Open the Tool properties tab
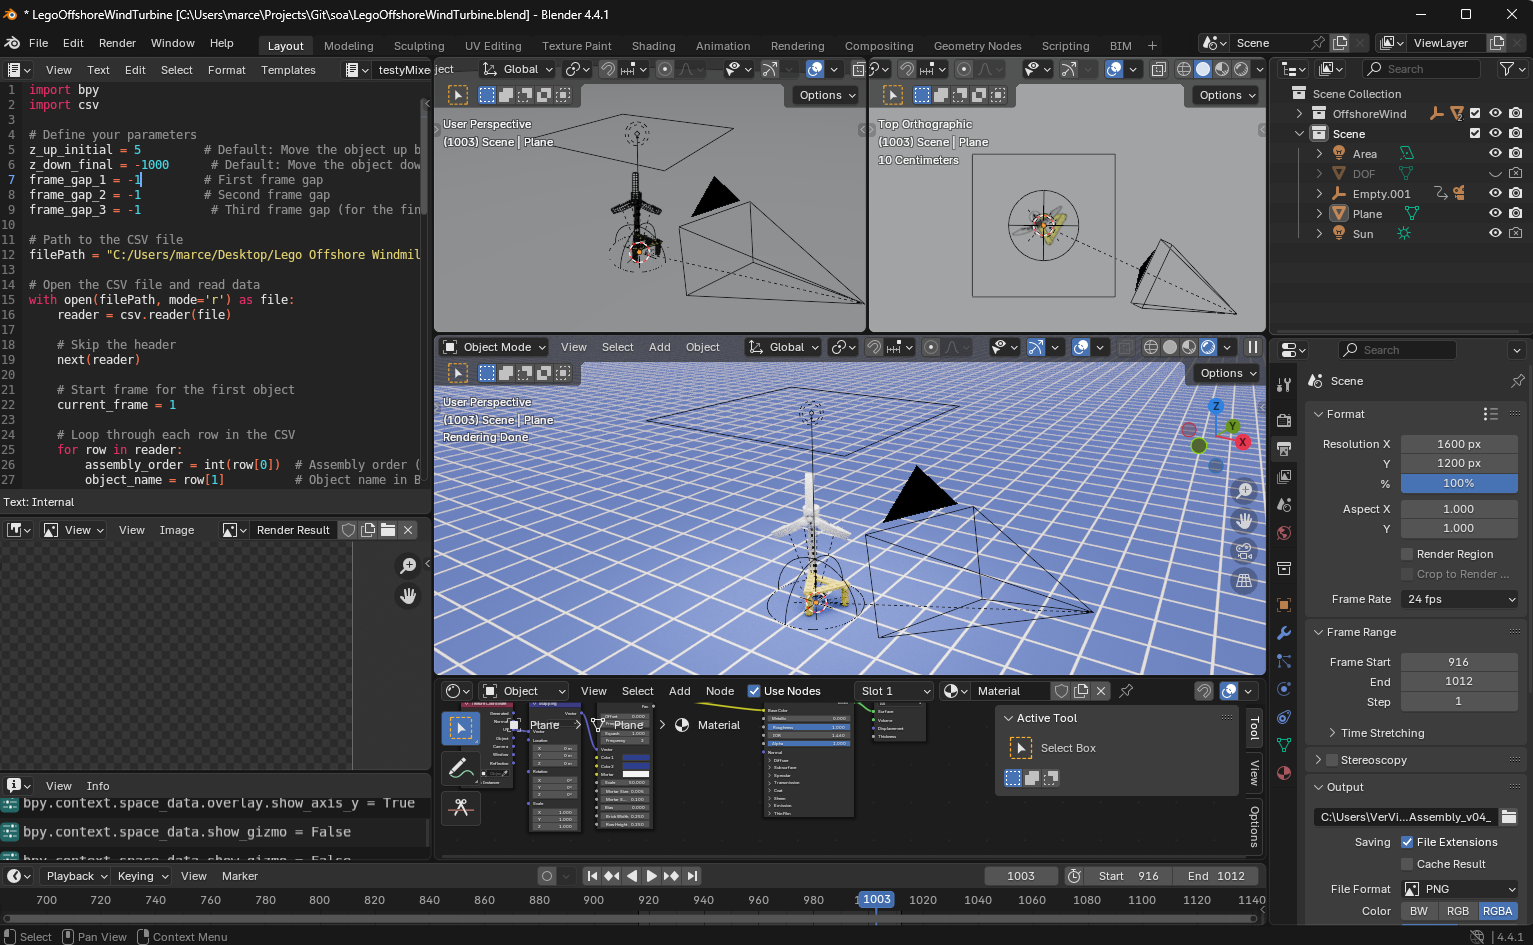The height and width of the screenshot is (945, 1533). (1284, 385)
